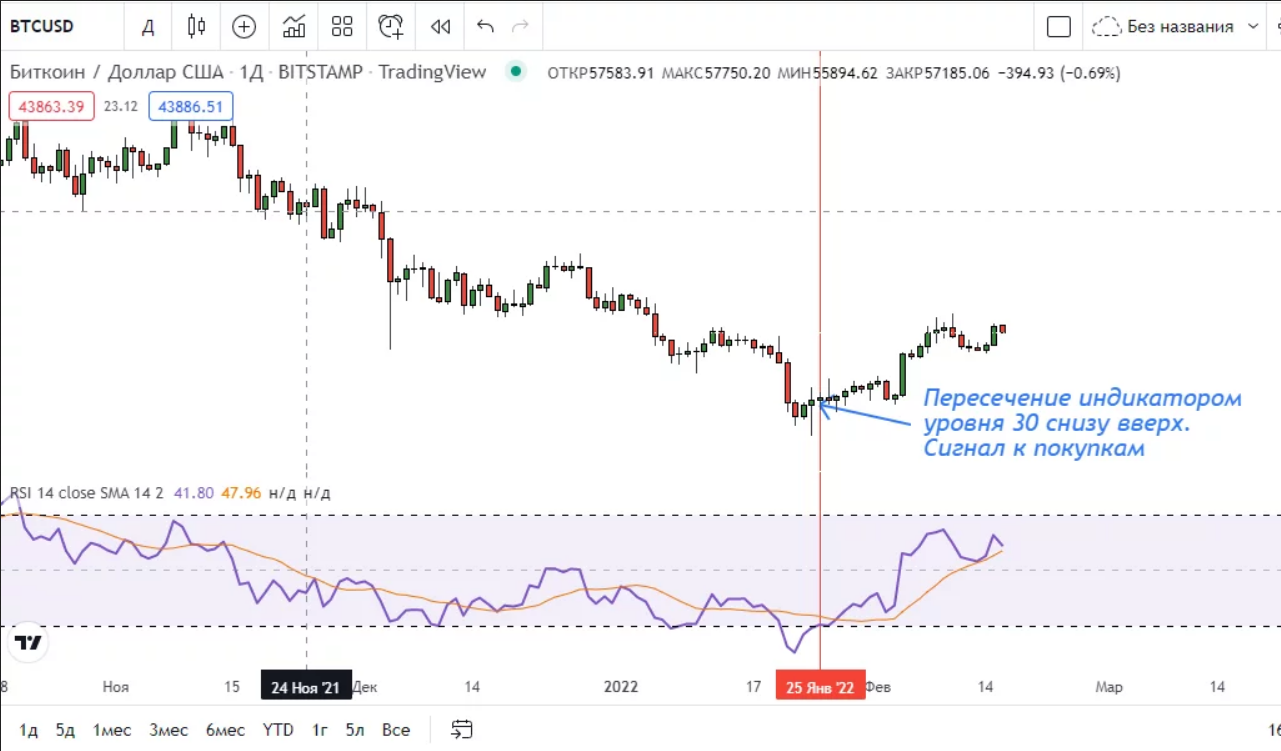Click the red sell price 43863.39 button

pos(51,106)
